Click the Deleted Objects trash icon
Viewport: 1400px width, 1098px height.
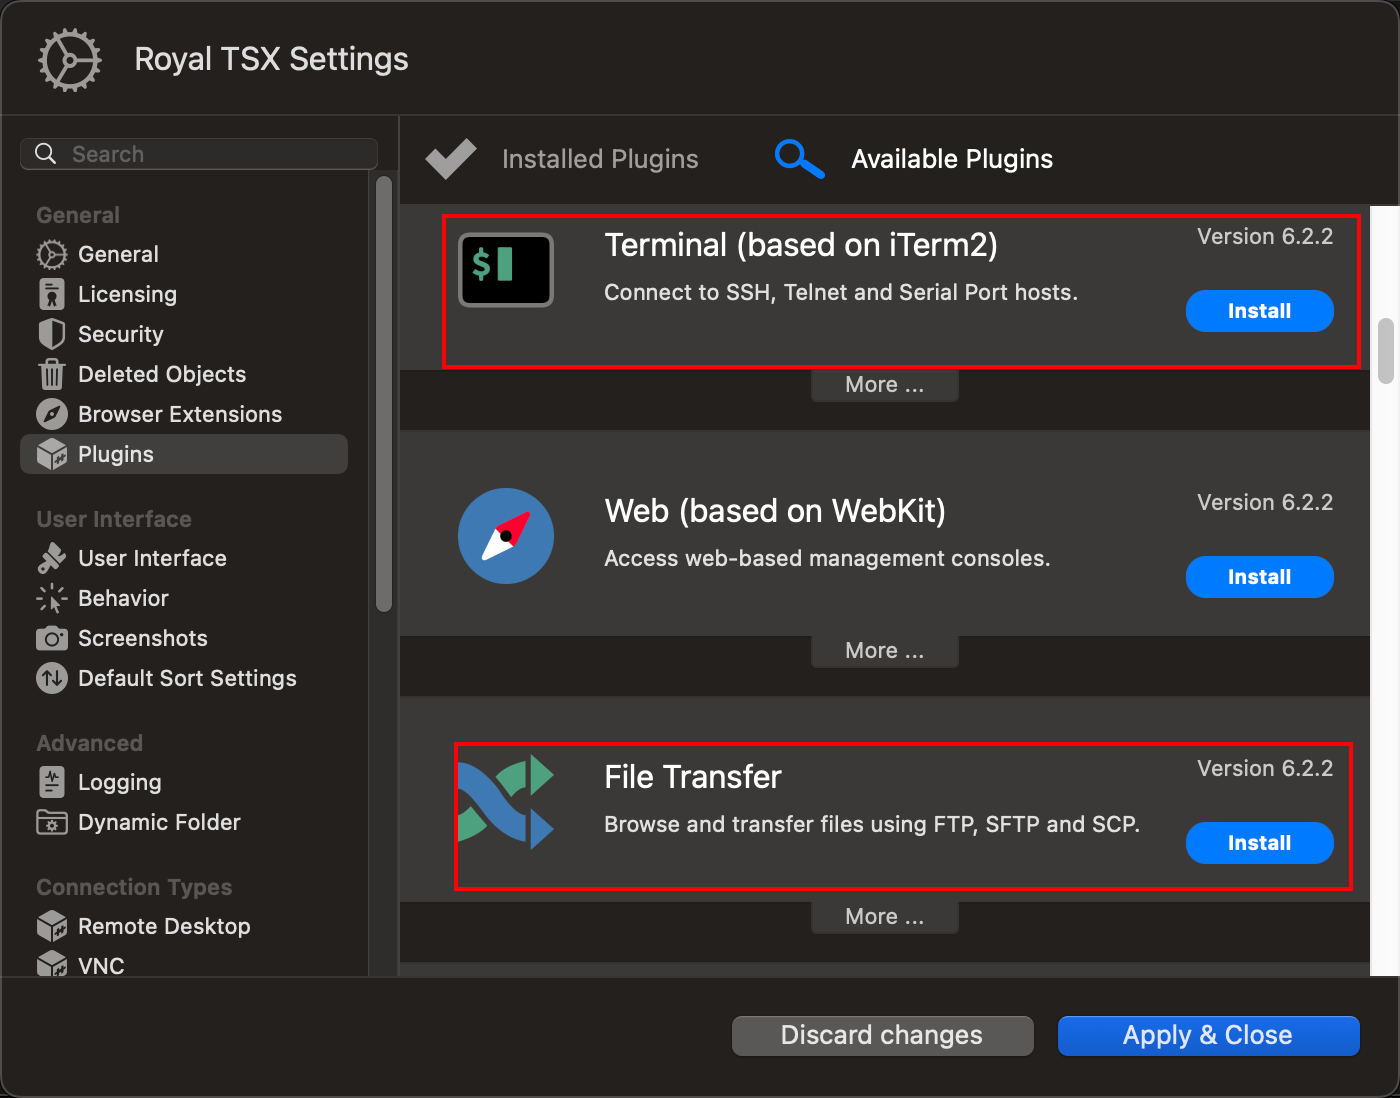coord(52,374)
